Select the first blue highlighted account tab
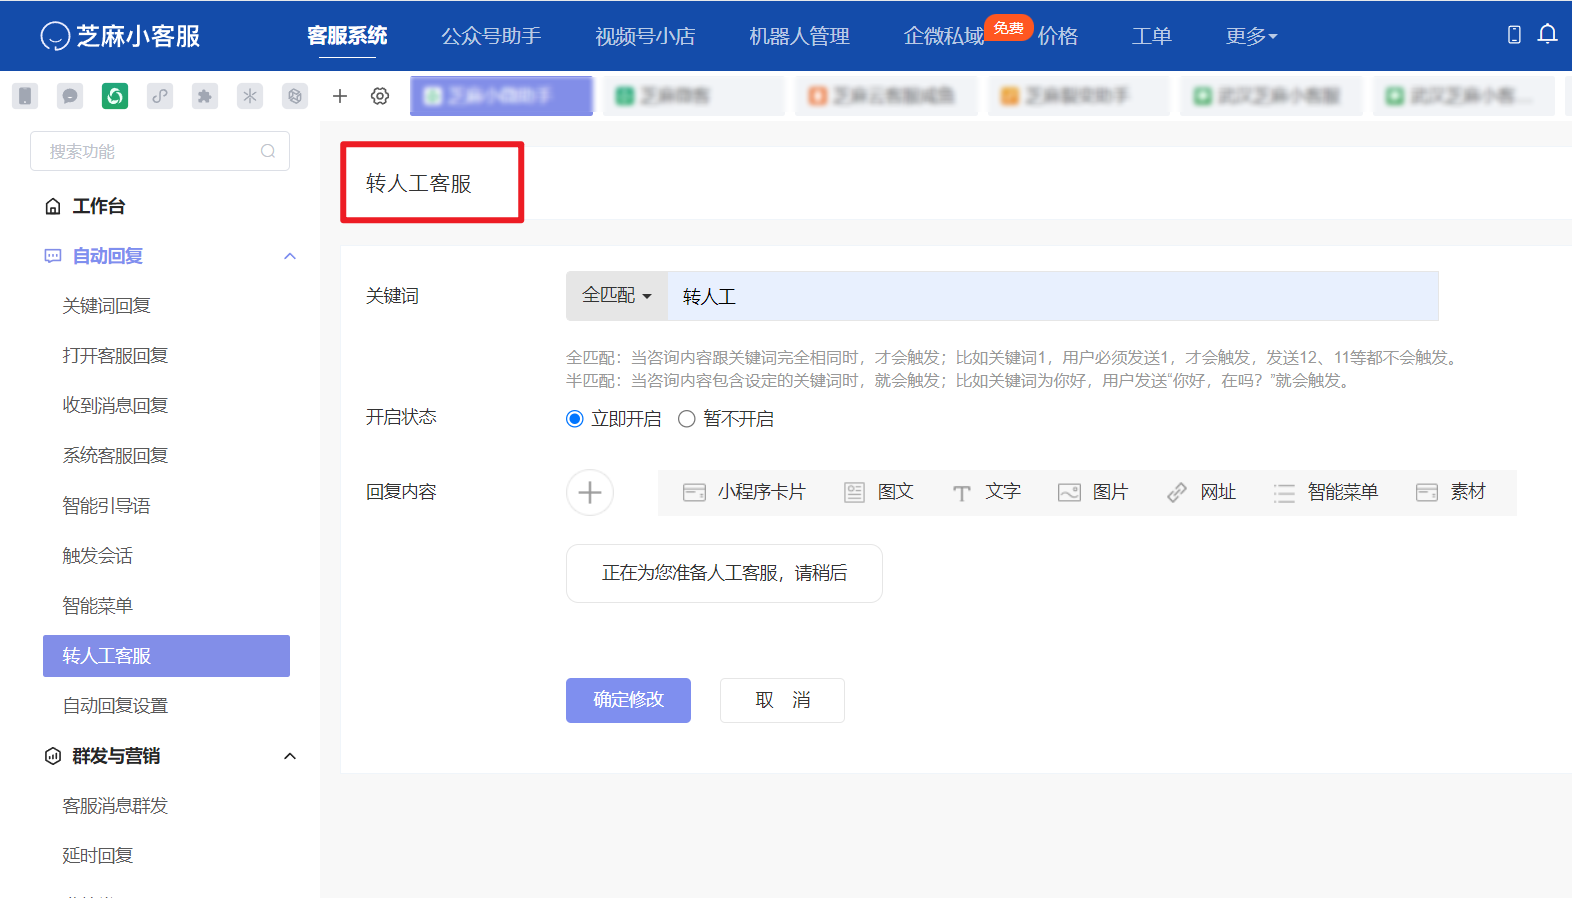 coord(501,96)
